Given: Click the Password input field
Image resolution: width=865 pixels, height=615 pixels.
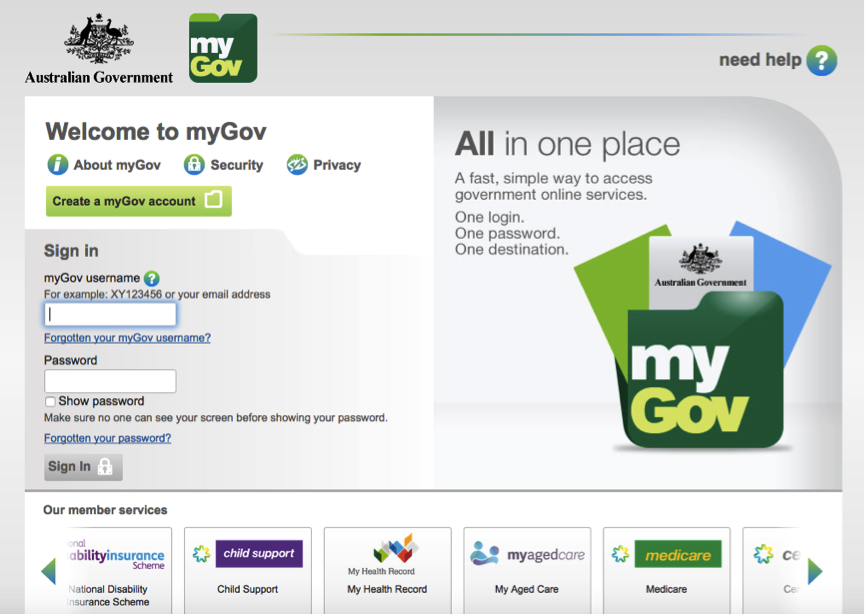Looking at the screenshot, I should [x=110, y=381].
